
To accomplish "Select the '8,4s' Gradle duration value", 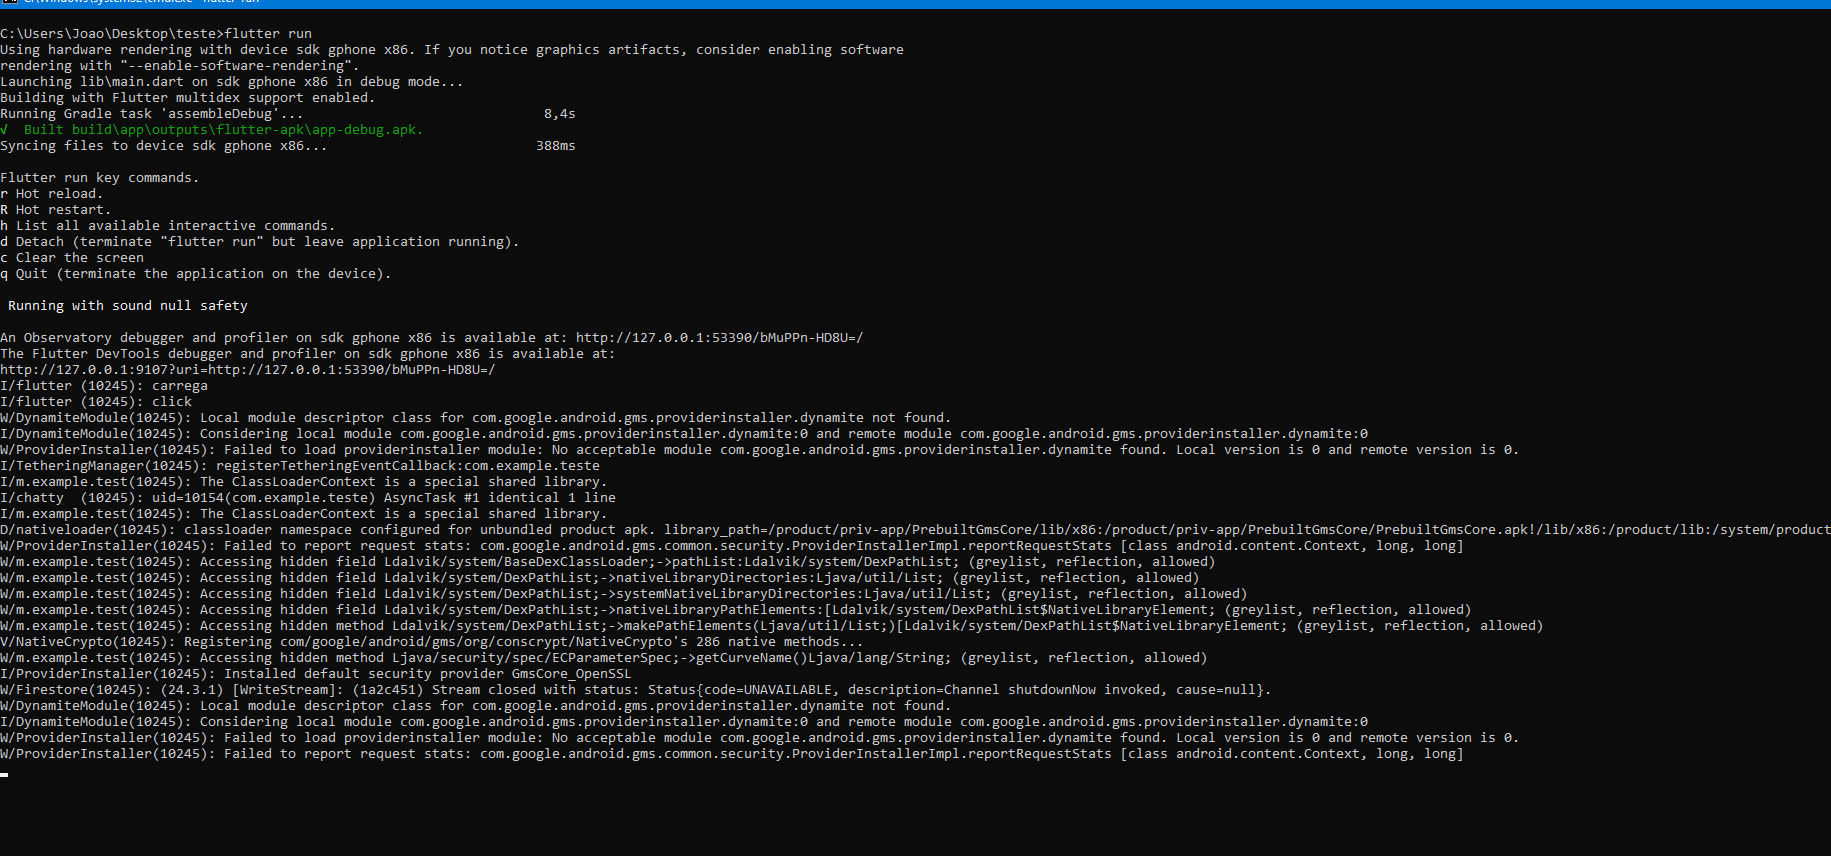I will (x=560, y=113).
